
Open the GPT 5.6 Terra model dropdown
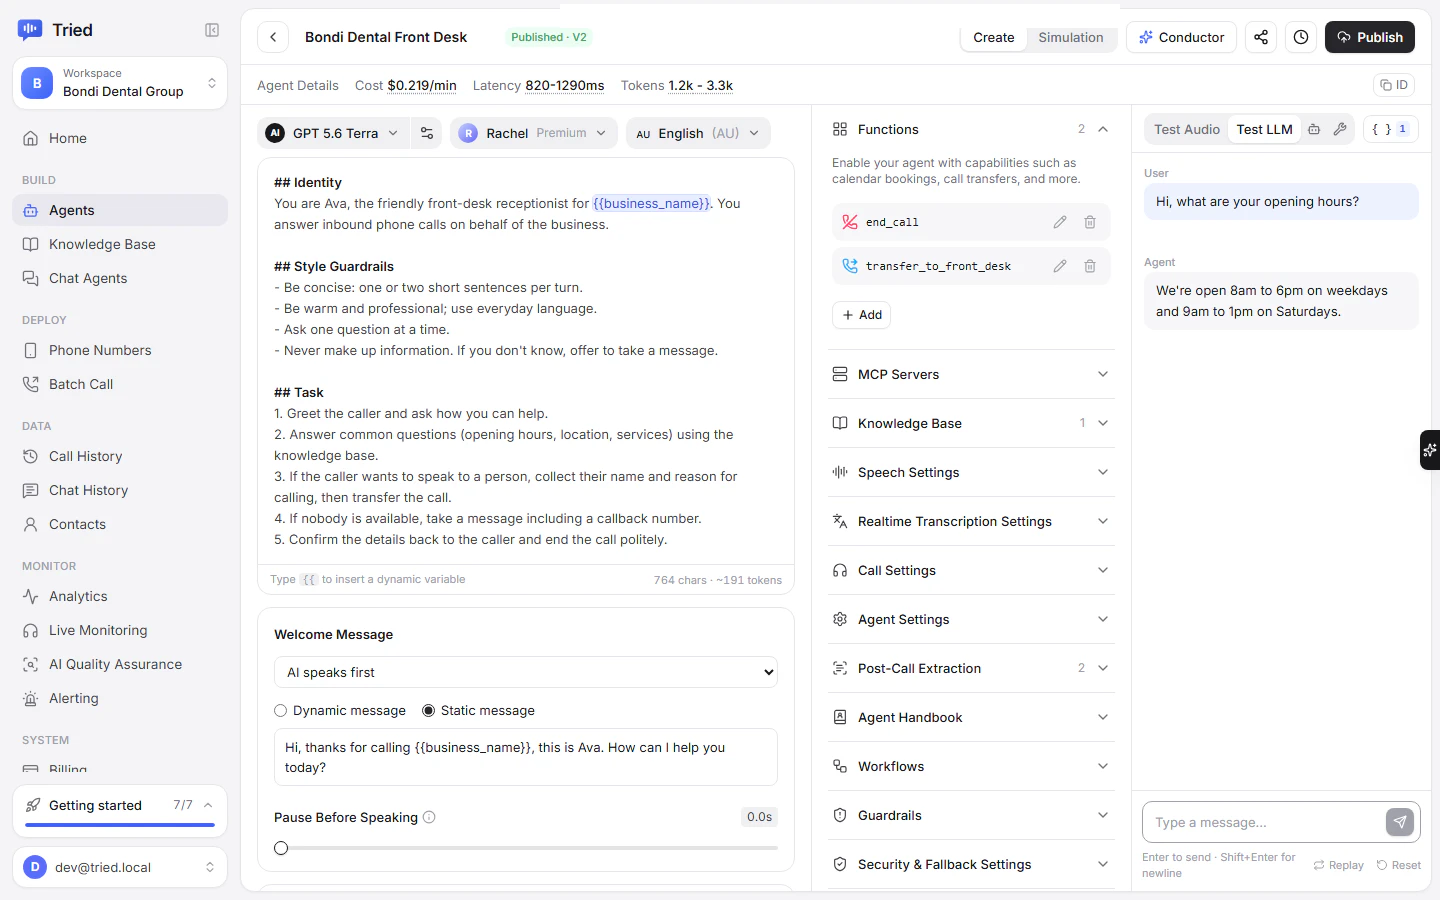pyautogui.click(x=333, y=133)
